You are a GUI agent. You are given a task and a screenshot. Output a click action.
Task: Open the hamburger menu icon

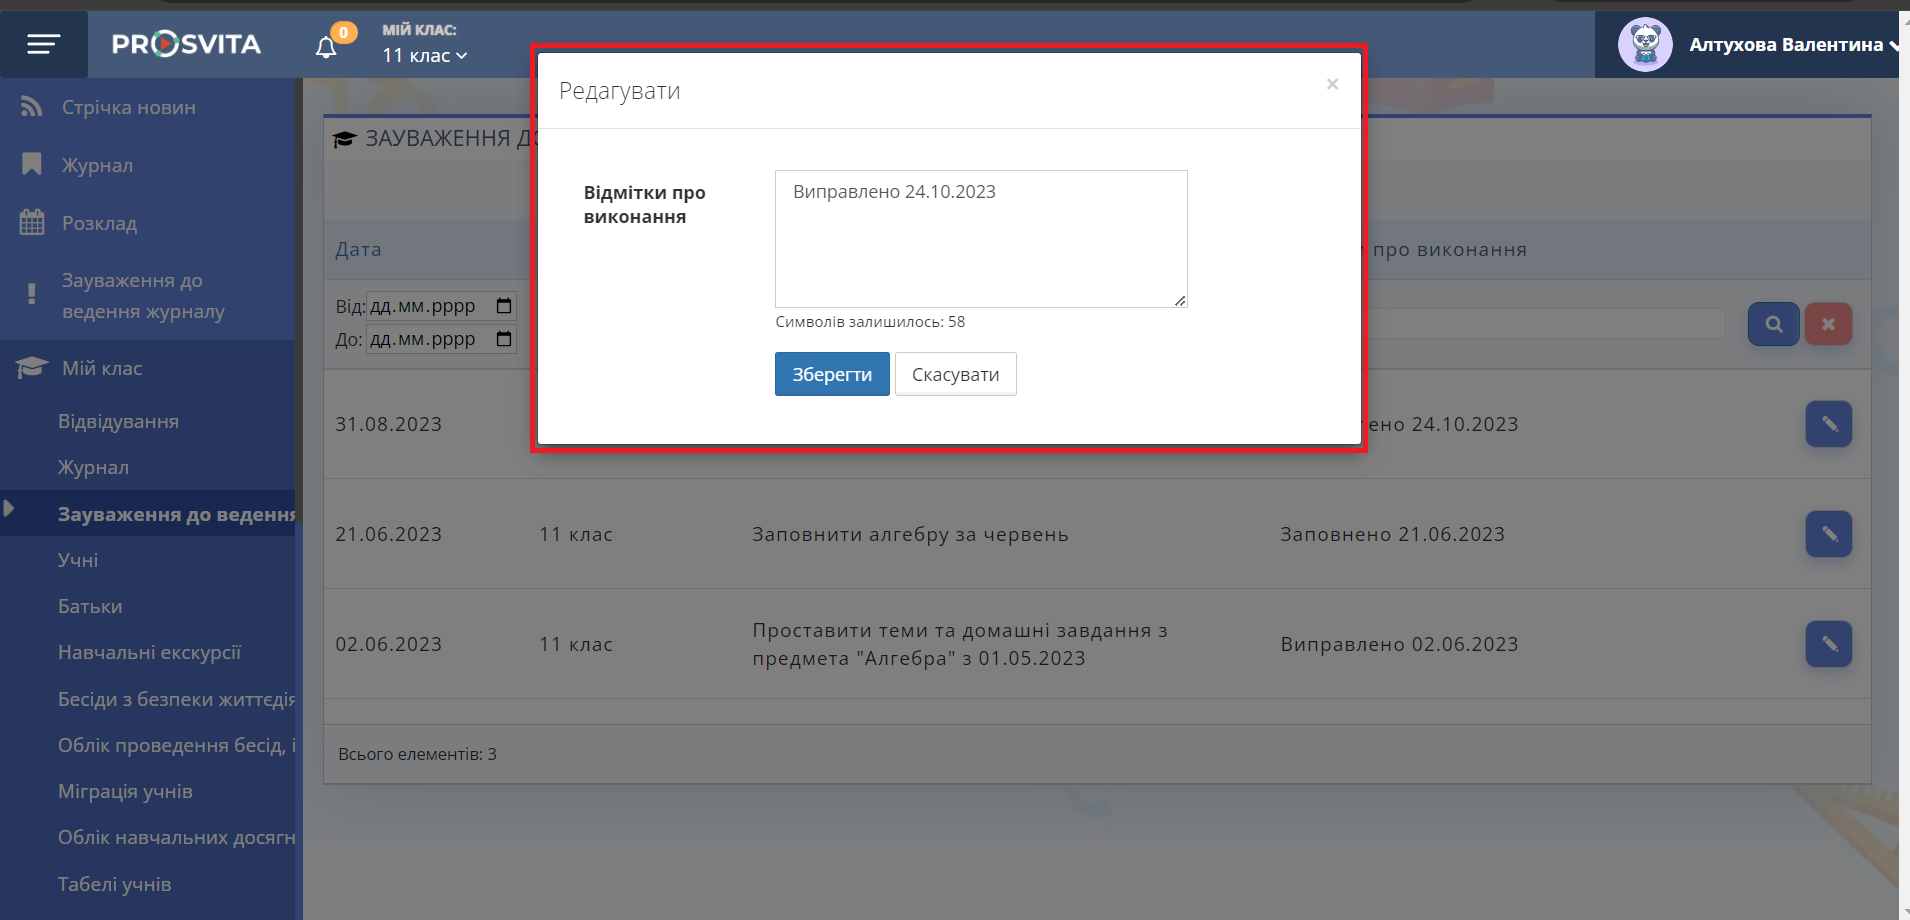click(x=43, y=44)
